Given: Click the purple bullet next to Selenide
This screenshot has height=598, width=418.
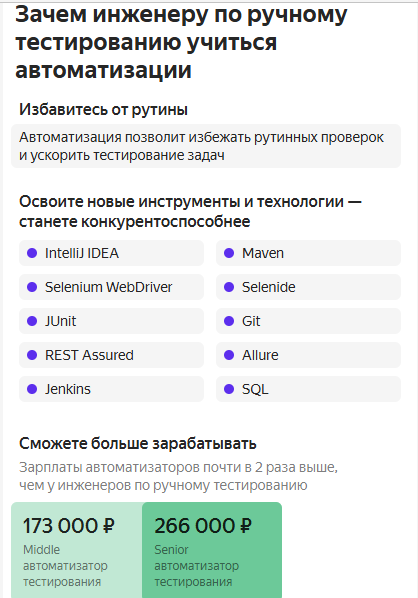Looking at the screenshot, I should point(229,287).
